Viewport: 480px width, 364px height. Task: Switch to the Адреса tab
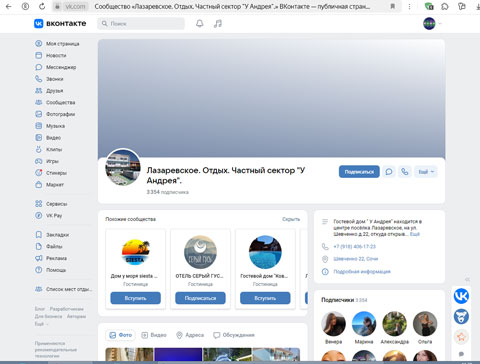[190, 335]
